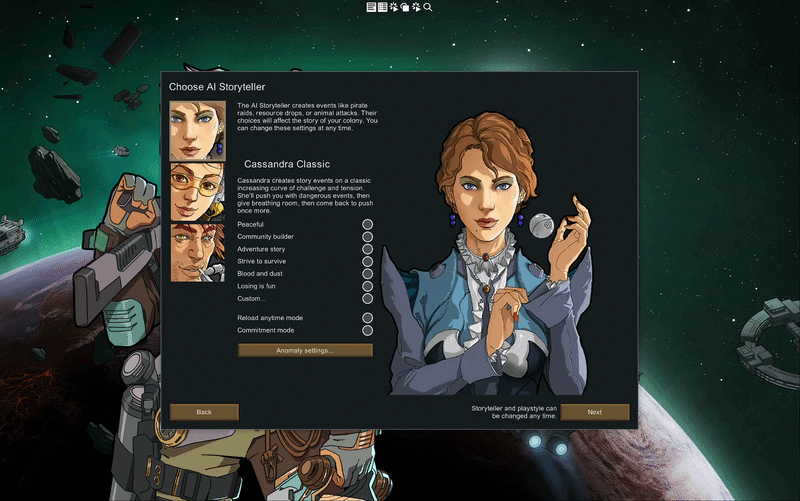The width and height of the screenshot is (800, 501).
Task: Go Back to previous screen
Action: point(204,412)
